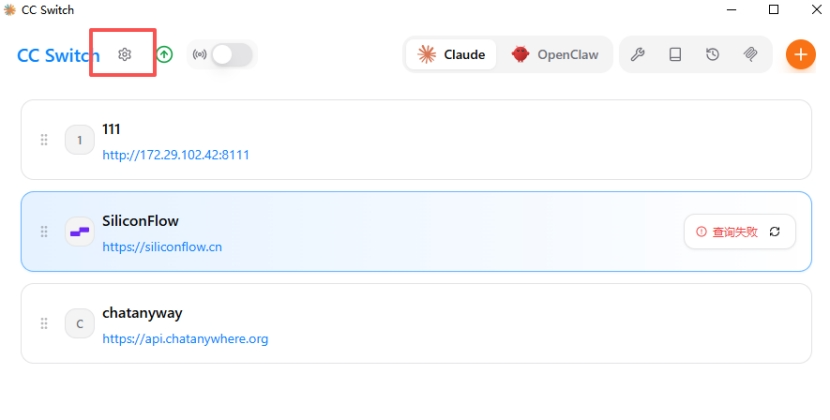Open the https://api.chatanywhere.org link
Screen dimensions: 830x420
pos(185,338)
